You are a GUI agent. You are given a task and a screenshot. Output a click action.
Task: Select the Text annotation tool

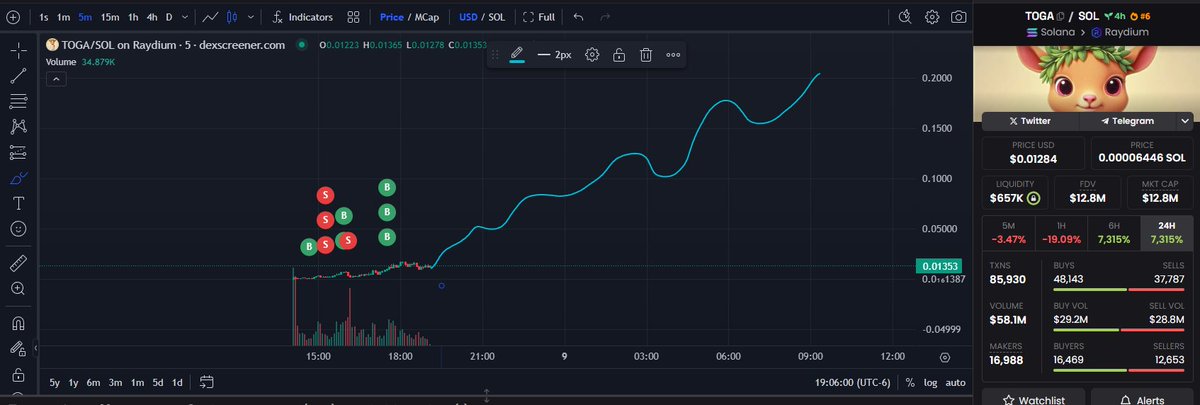(18, 203)
